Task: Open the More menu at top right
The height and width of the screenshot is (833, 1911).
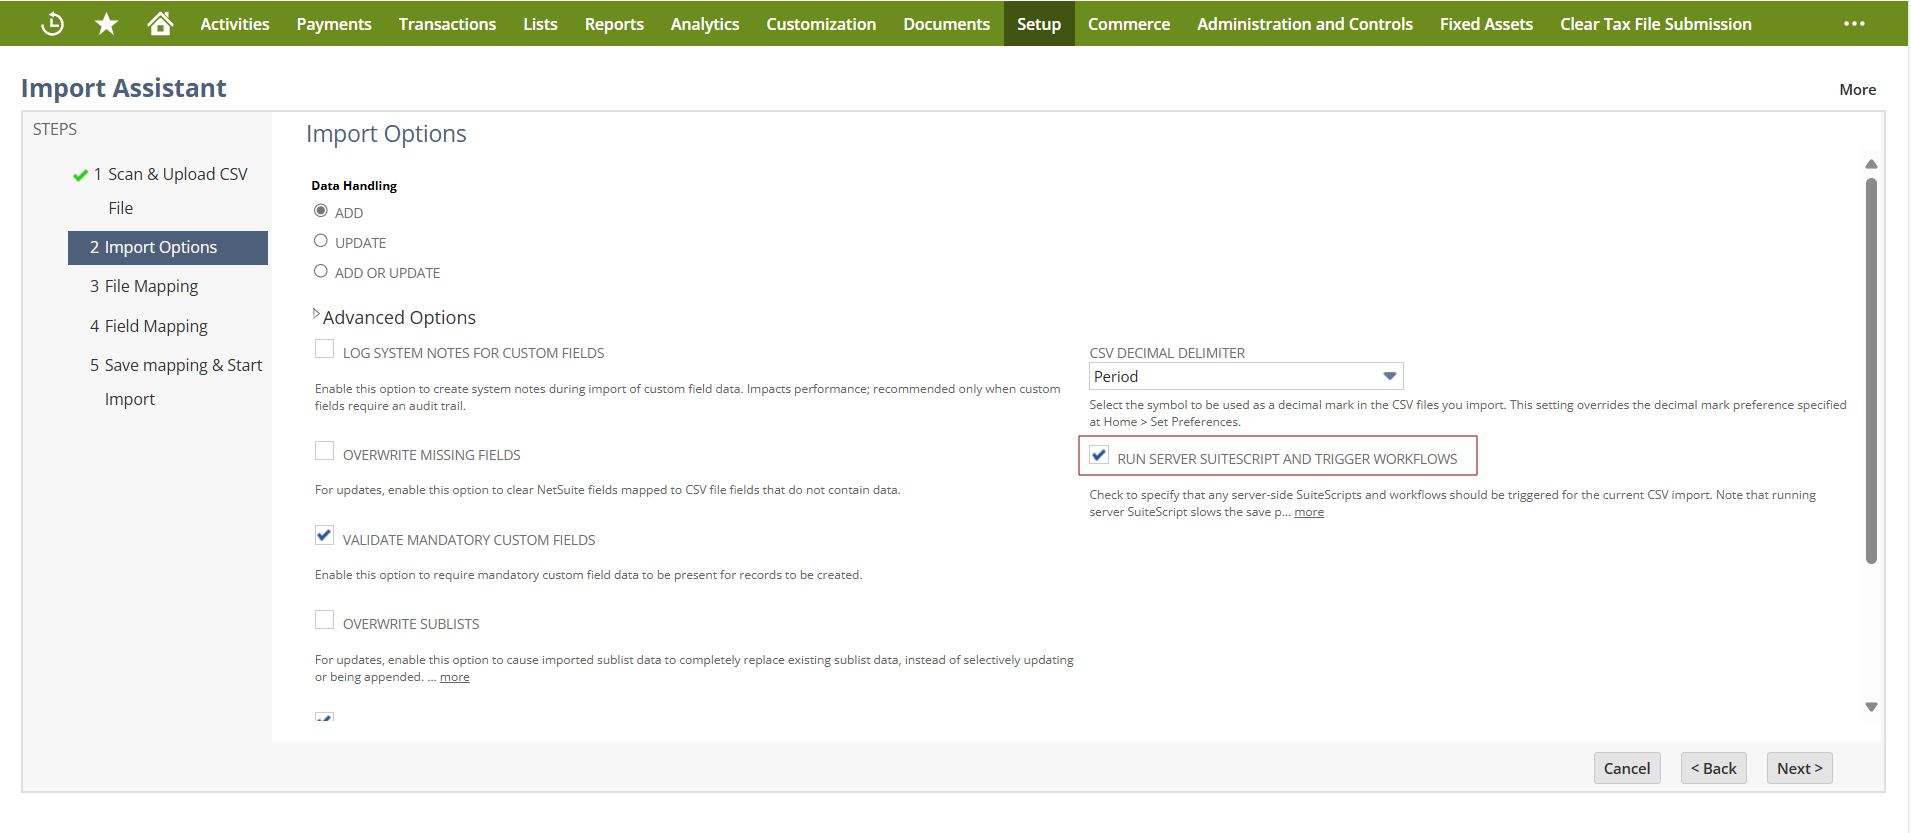Action: point(1857,90)
